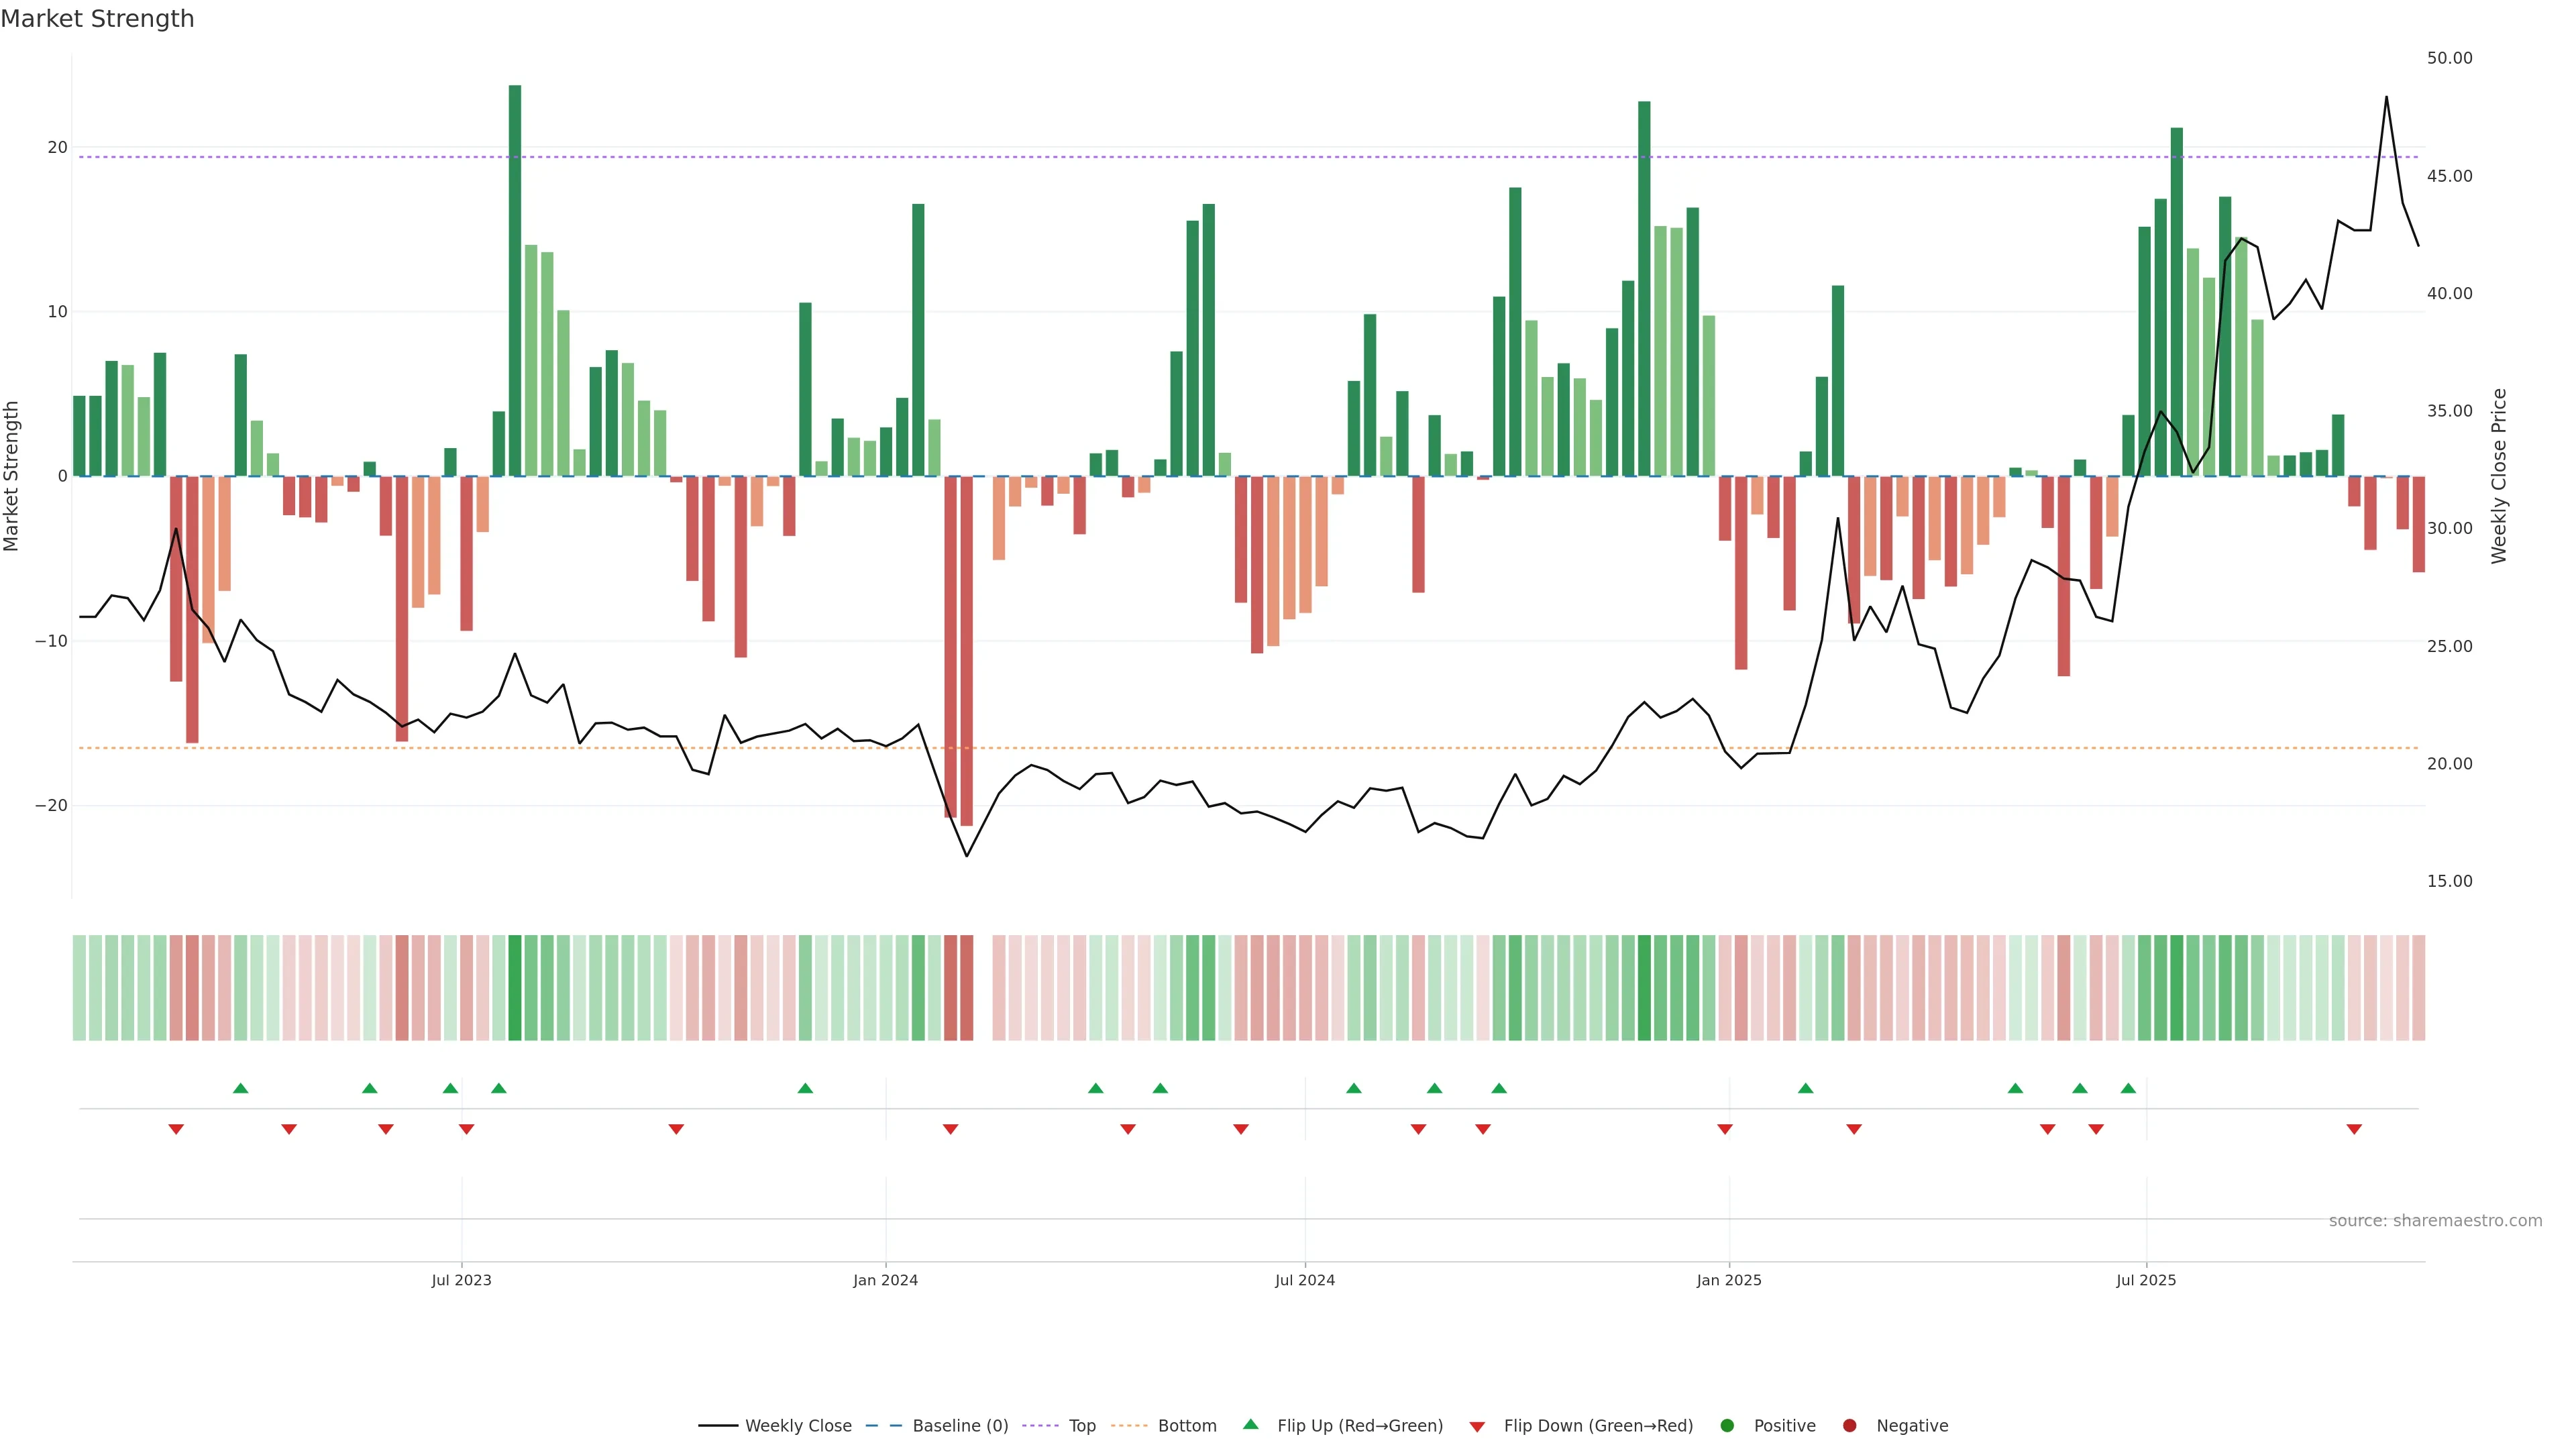Image resolution: width=2576 pixels, height=1449 pixels.
Task: Click the 50.00 right axis tick label
Action: [x=2449, y=58]
